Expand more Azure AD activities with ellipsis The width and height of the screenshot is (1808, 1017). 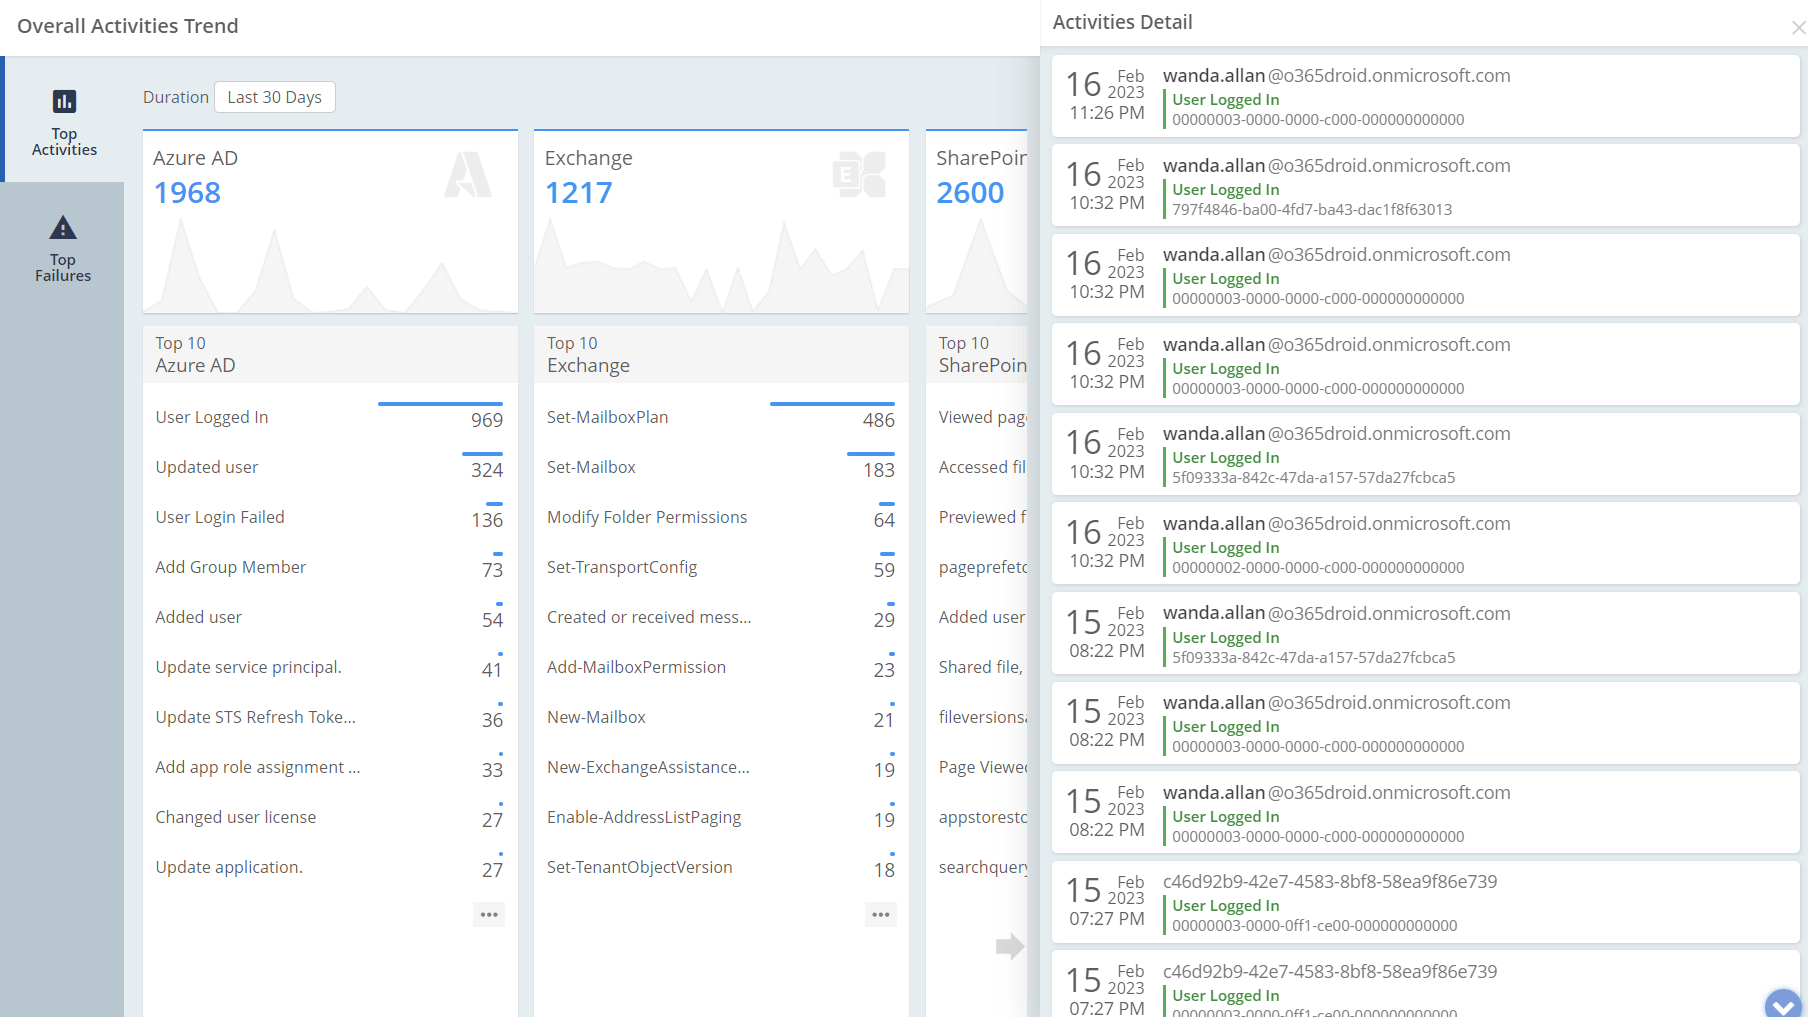[x=489, y=915]
